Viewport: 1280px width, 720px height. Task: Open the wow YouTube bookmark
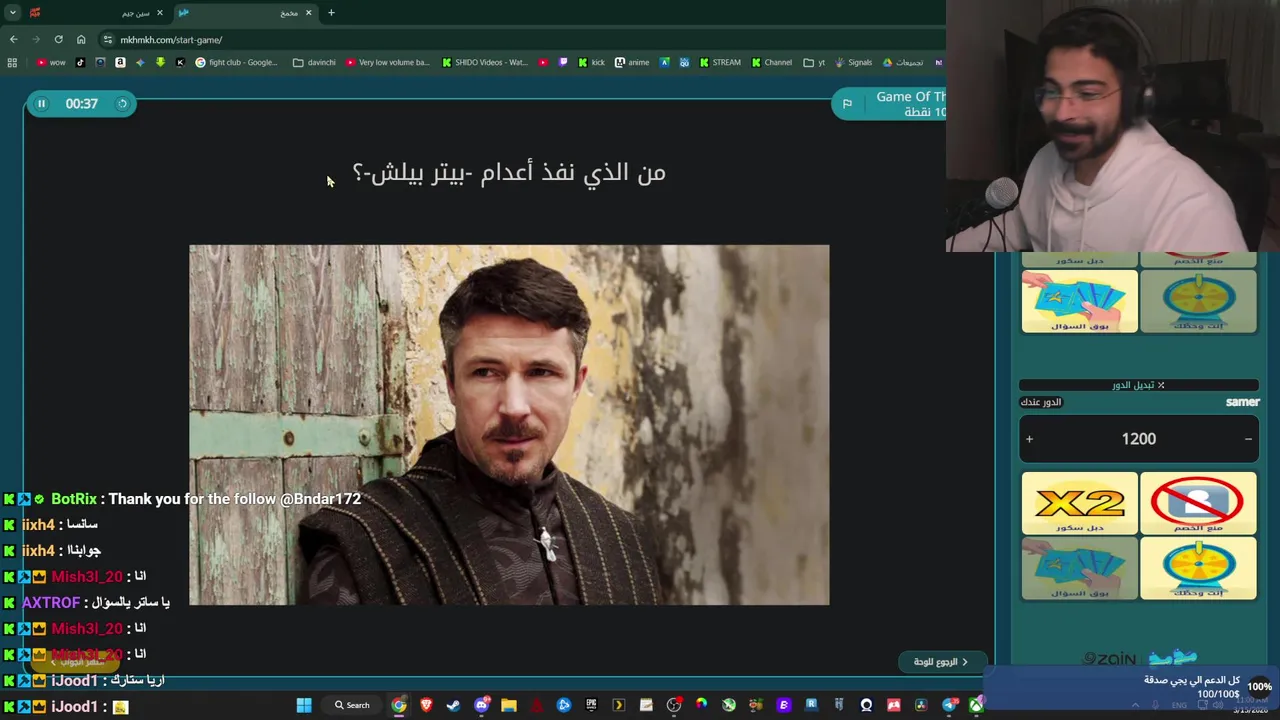point(51,63)
